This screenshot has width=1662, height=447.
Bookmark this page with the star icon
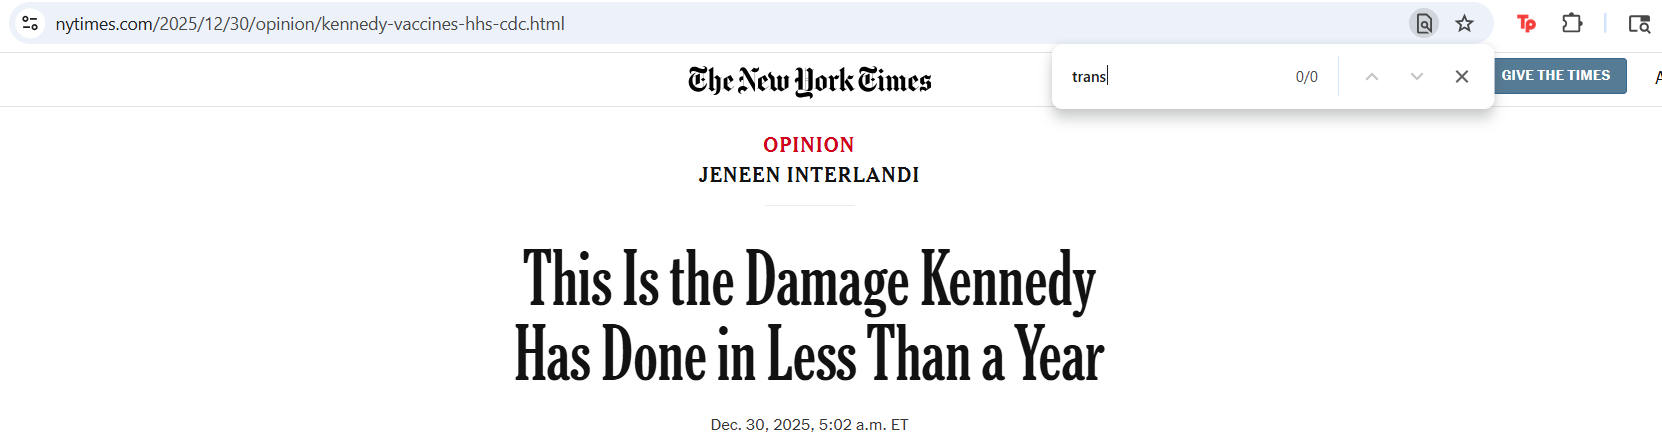1464,23
